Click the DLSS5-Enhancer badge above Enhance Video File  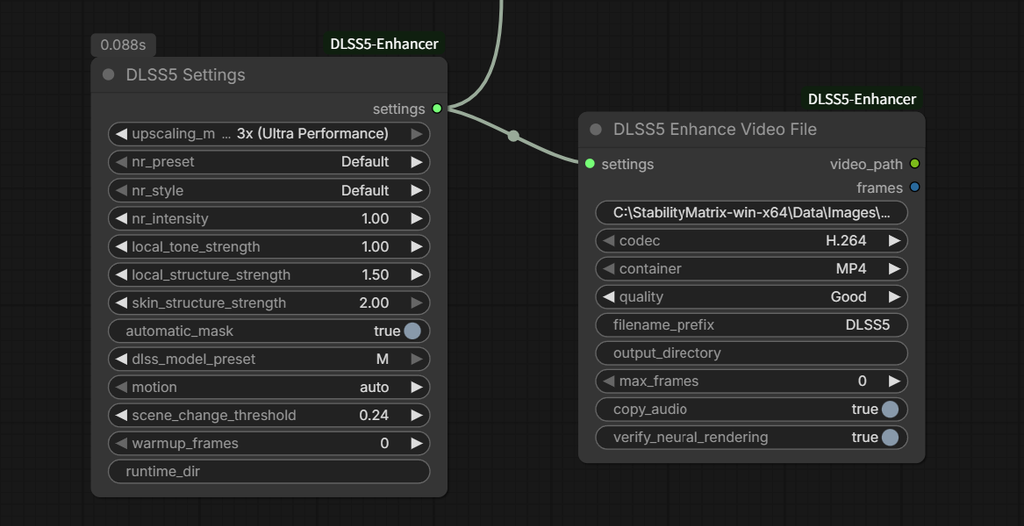(x=862, y=99)
